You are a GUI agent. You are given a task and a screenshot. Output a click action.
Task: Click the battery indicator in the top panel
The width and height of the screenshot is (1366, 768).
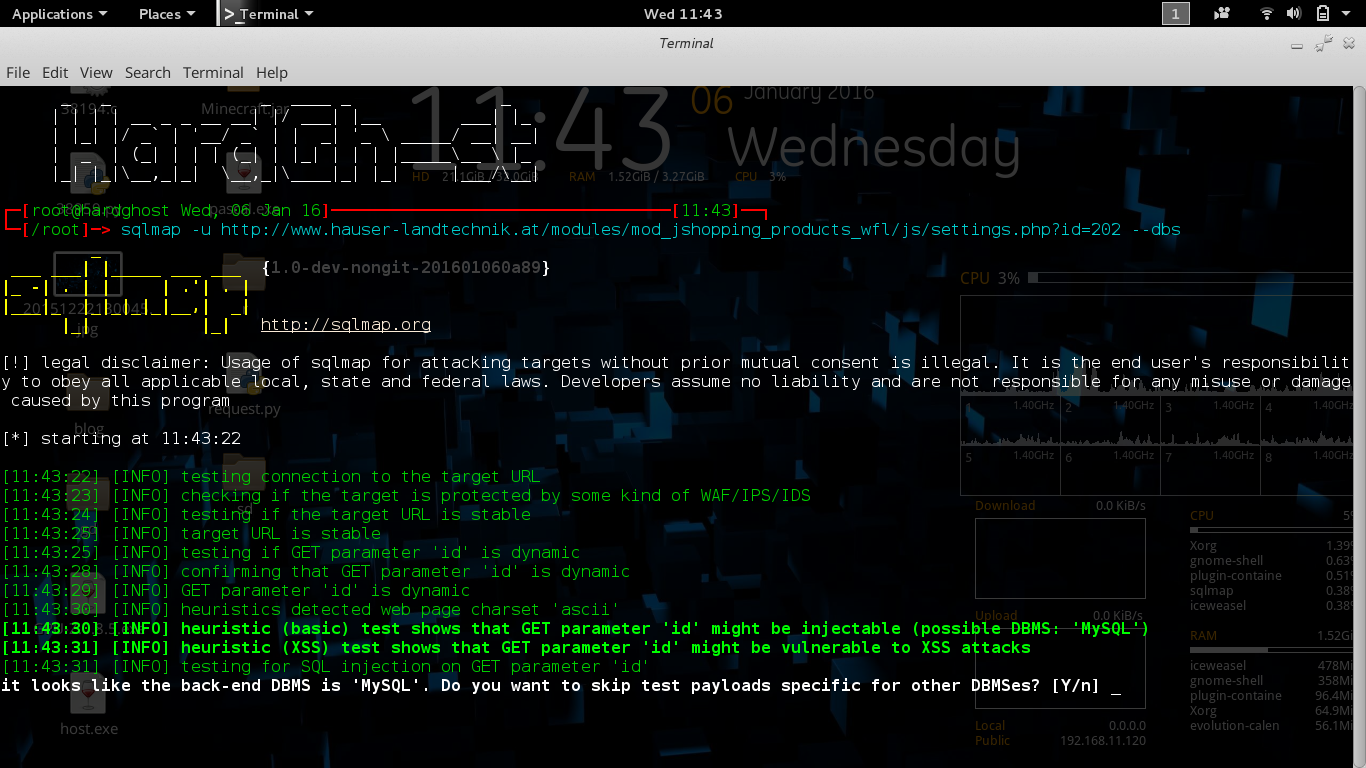coord(1322,14)
